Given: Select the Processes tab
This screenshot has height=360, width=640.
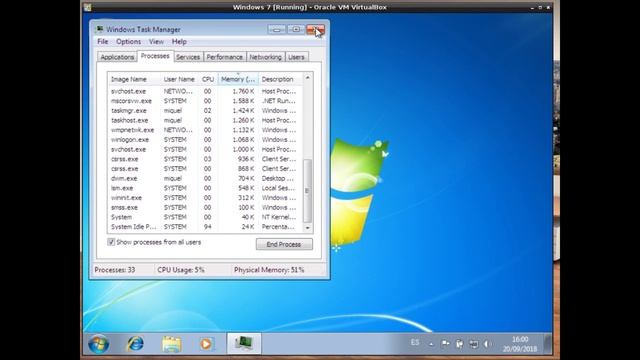Looking at the screenshot, I should tap(155, 56).
